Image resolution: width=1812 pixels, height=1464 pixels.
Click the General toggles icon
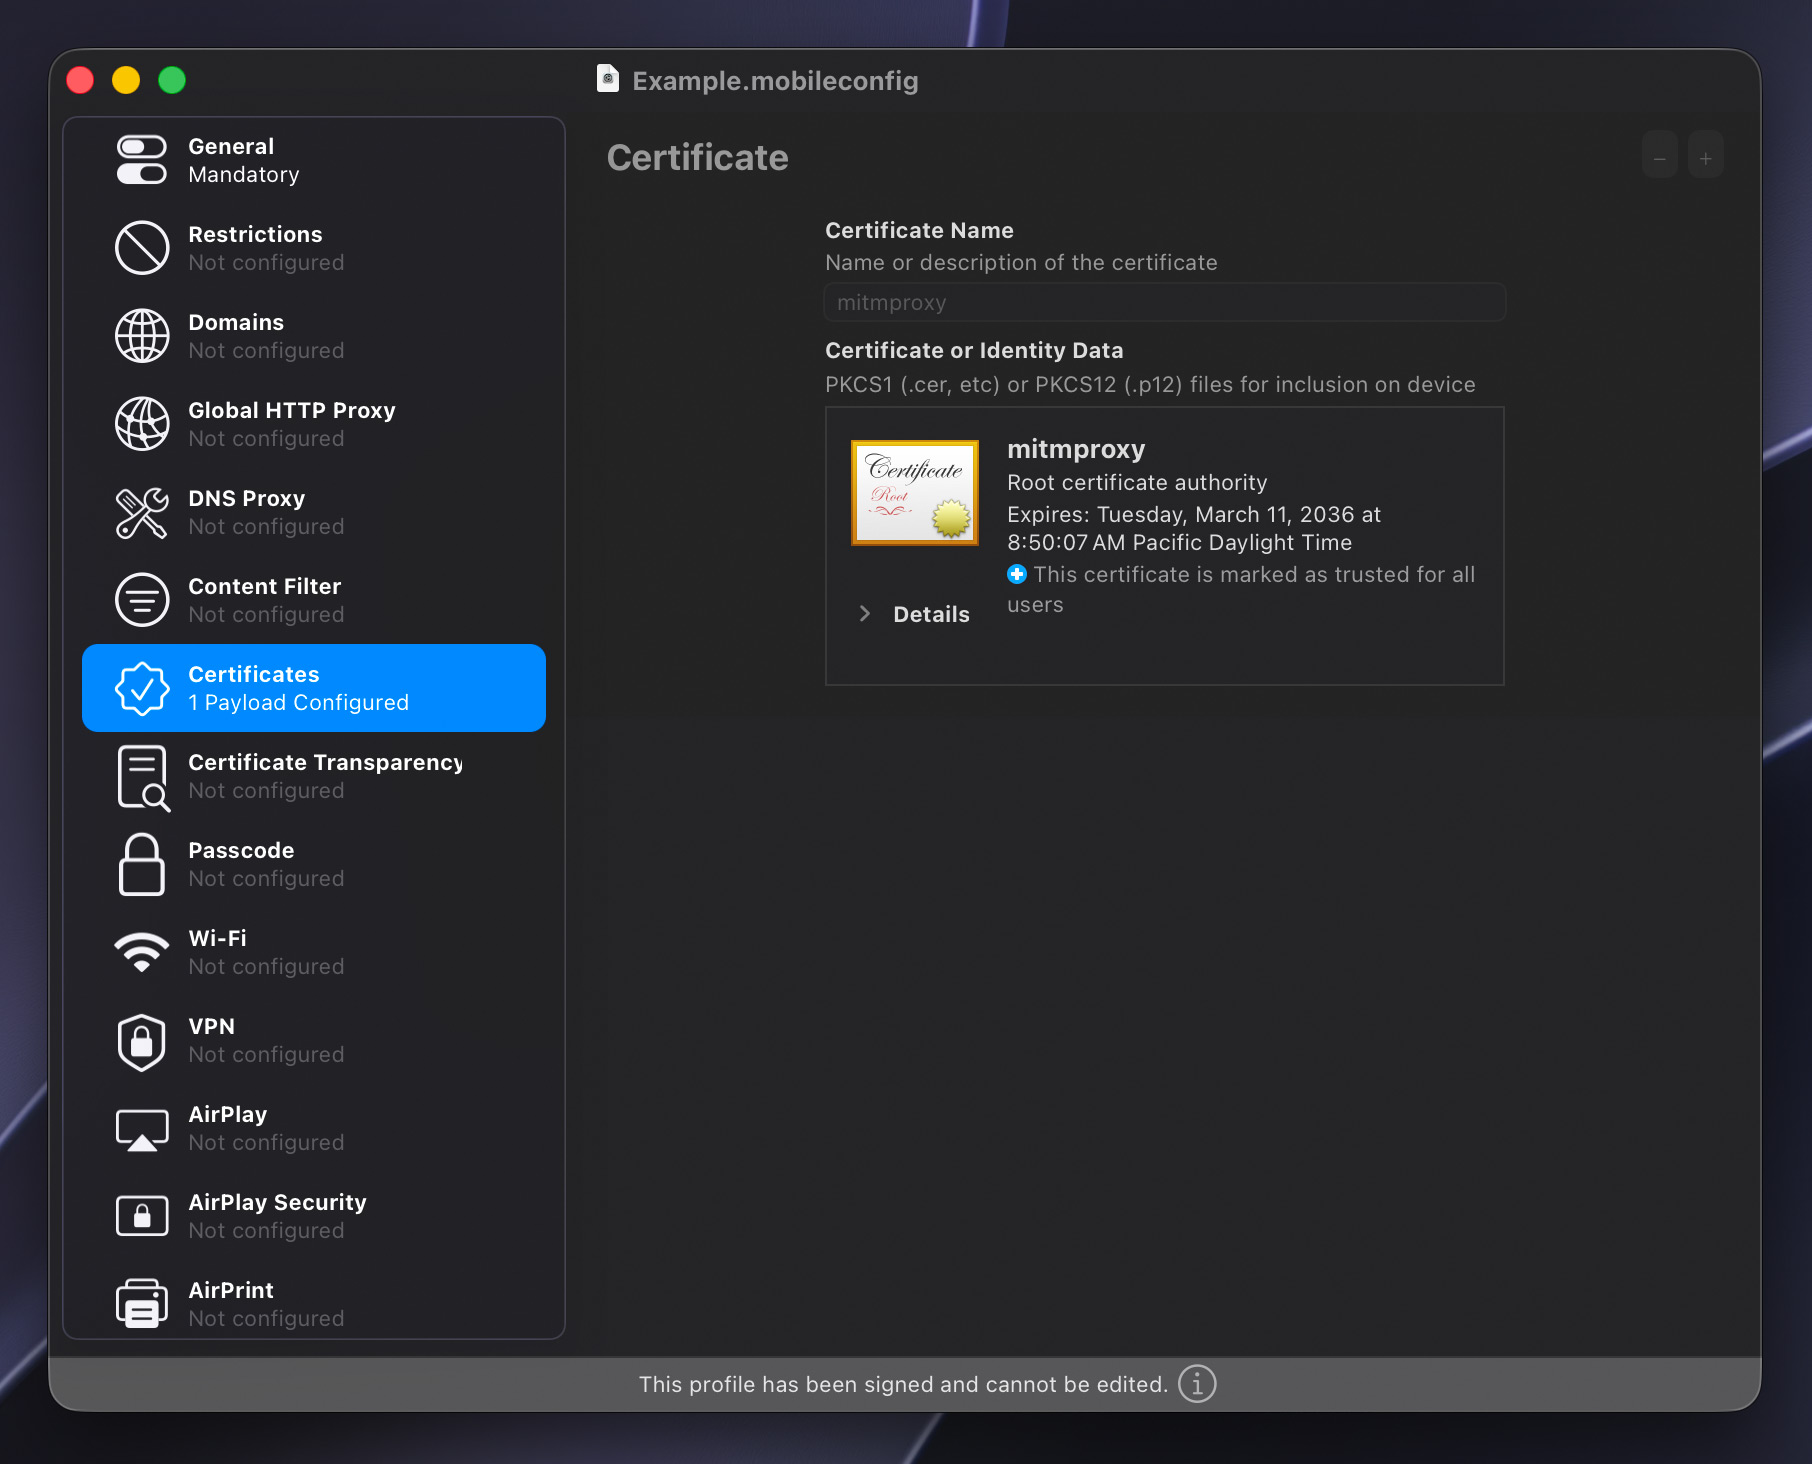[142, 160]
